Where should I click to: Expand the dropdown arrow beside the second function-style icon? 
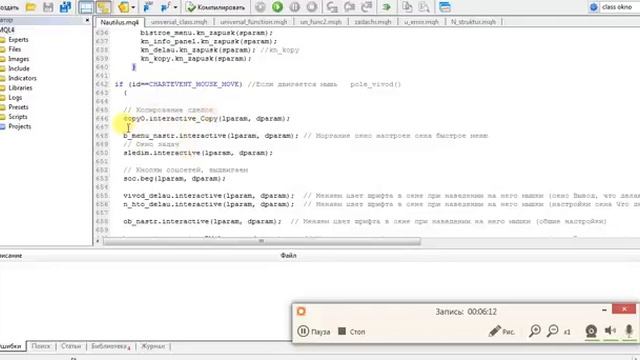(x=176, y=7)
